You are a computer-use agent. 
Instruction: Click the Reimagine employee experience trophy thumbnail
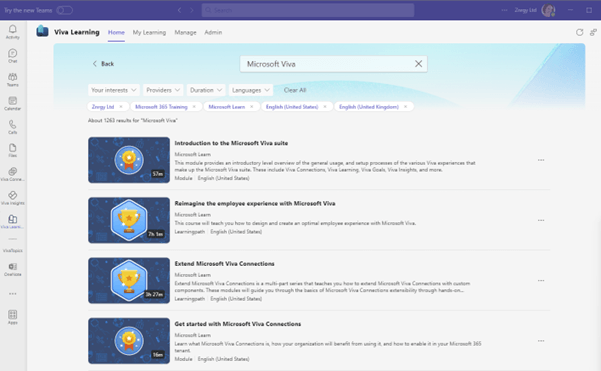[x=129, y=220]
